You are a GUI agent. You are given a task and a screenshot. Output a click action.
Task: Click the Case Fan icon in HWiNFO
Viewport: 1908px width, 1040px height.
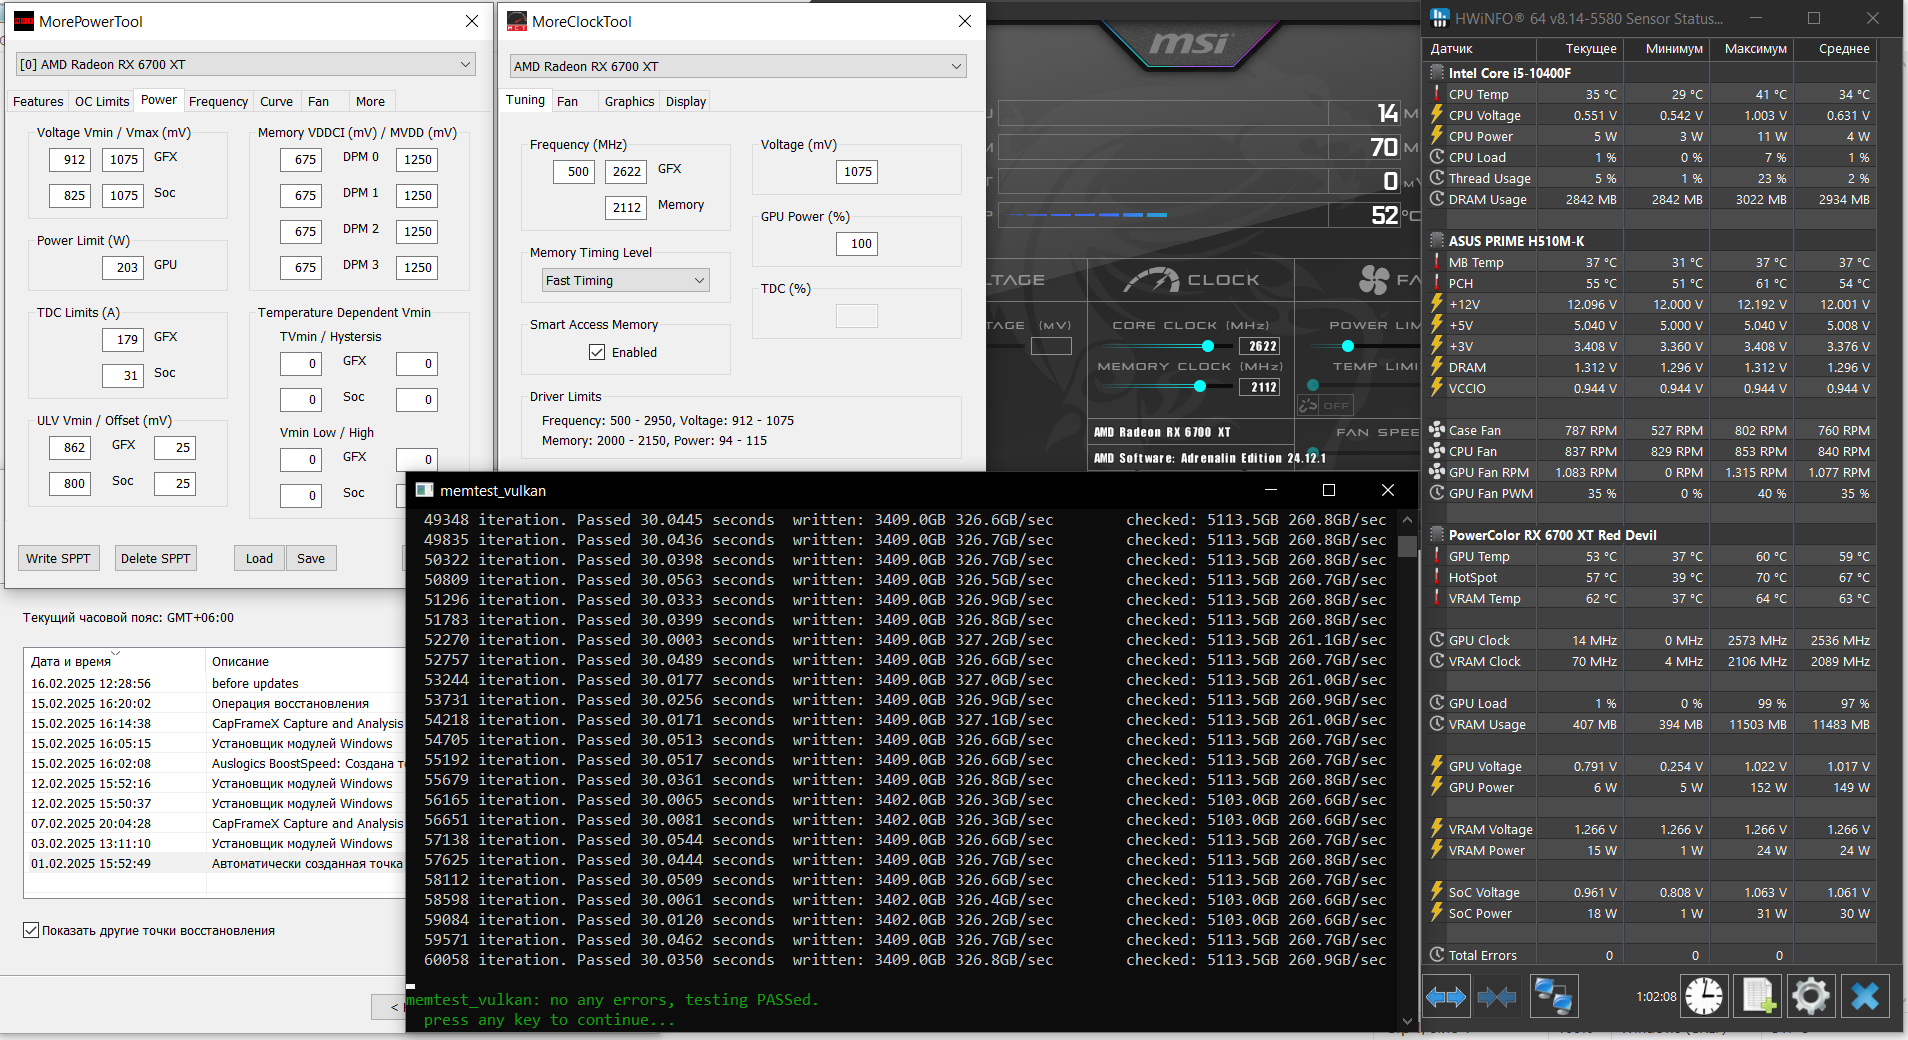pyautogui.click(x=1437, y=430)
